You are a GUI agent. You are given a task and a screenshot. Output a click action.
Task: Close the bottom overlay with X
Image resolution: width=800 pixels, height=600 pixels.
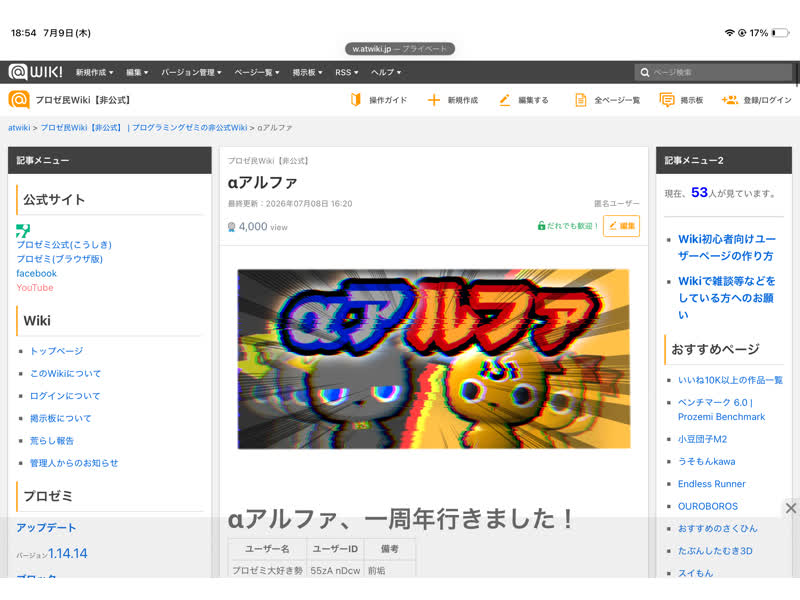791,508
